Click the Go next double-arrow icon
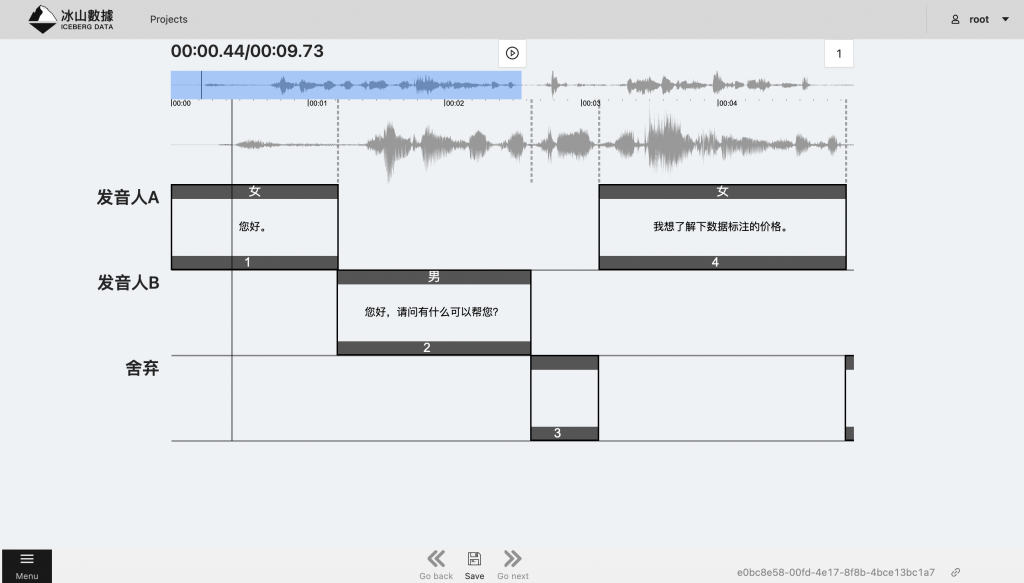The image size is (1024, 583). 512,558
